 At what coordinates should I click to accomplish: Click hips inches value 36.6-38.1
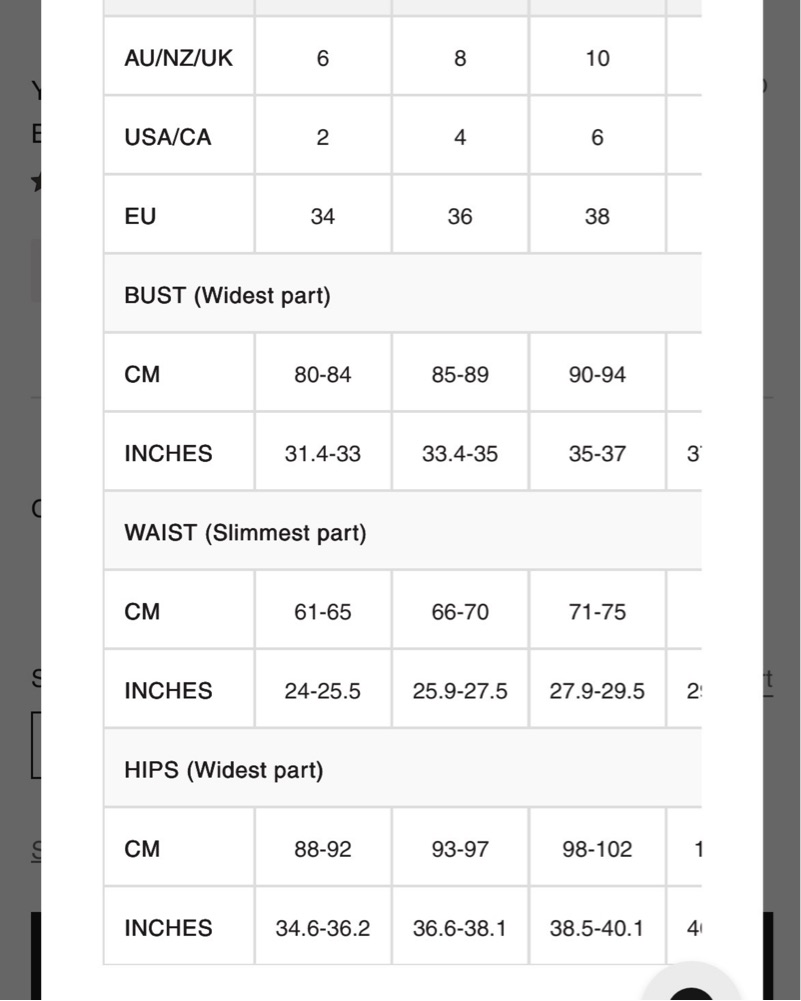[460, 928]
